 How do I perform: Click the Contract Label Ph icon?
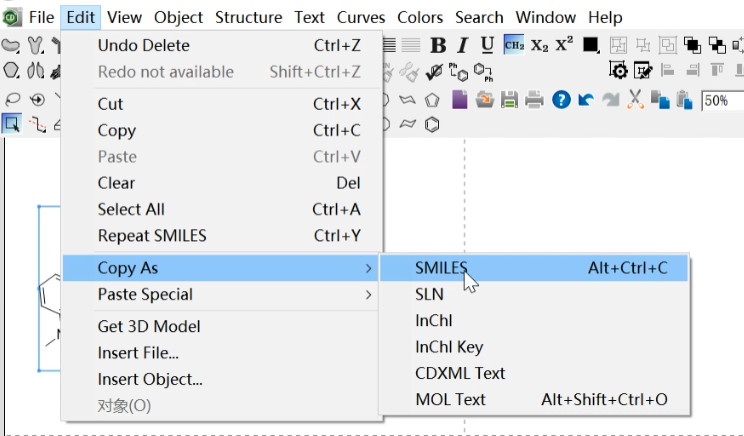point(484,72)
